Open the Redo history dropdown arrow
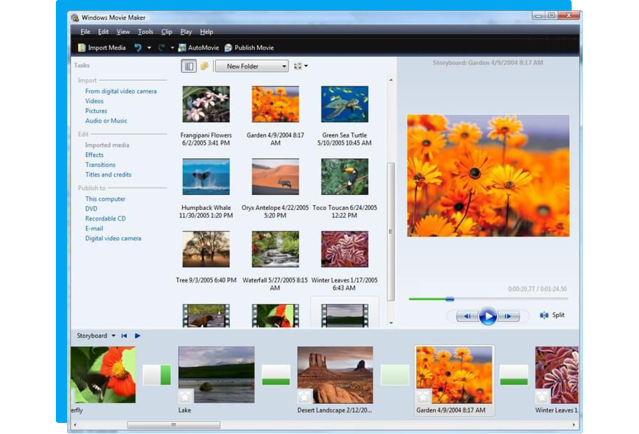This screenshot has height=434, width=639. coord(172,48)
